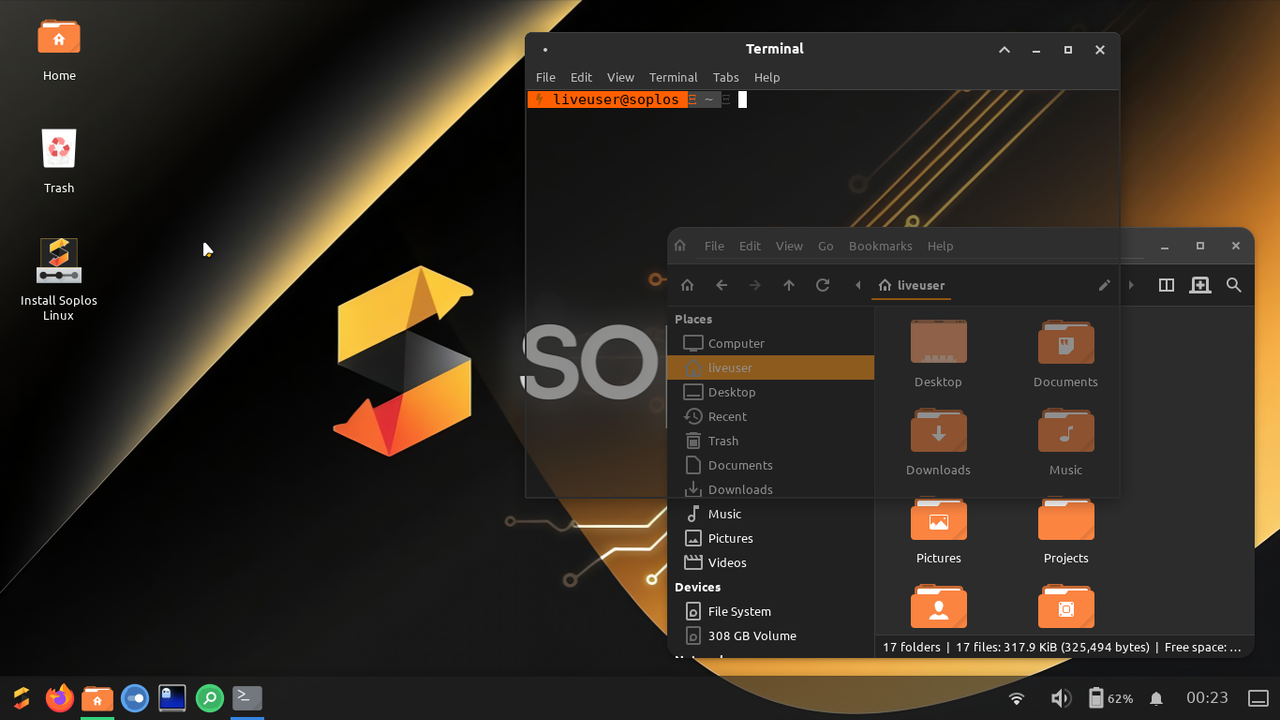Select Computer in the Places sidebar
1280x720 pixels.
coord(770,343)
